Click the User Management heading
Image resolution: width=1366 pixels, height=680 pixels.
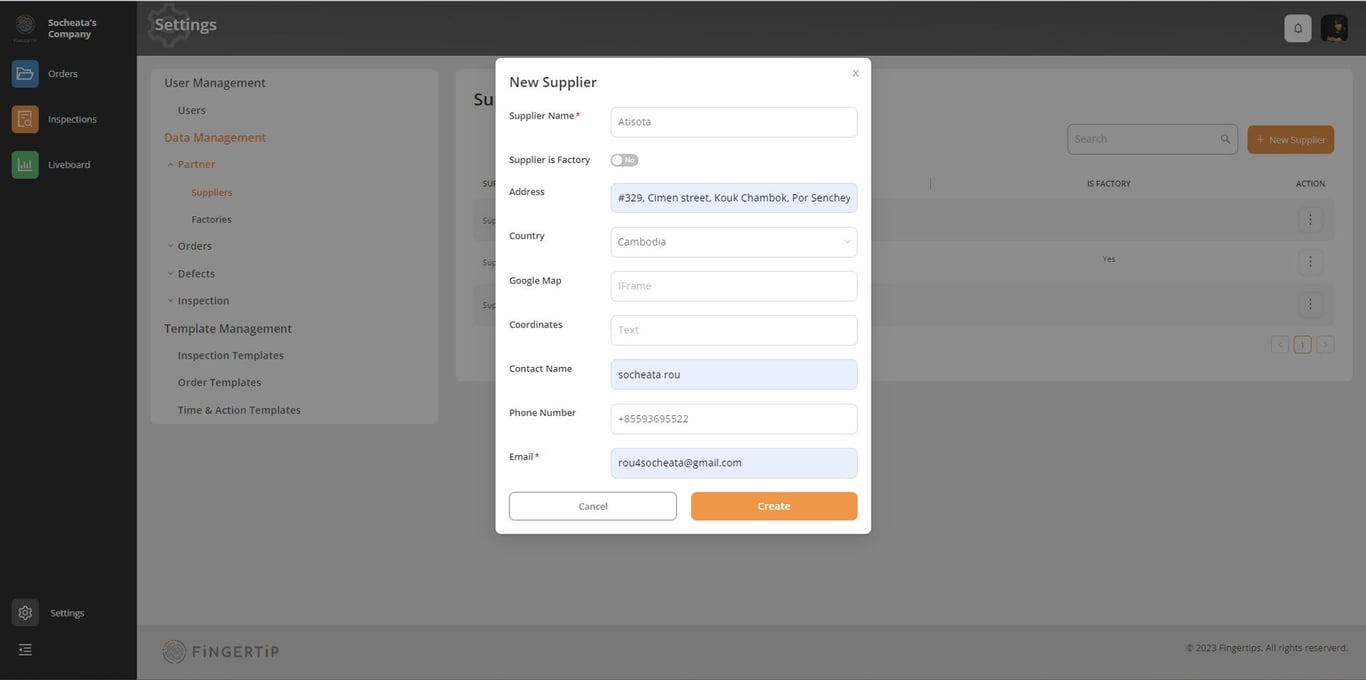click(x=215, y=83)
